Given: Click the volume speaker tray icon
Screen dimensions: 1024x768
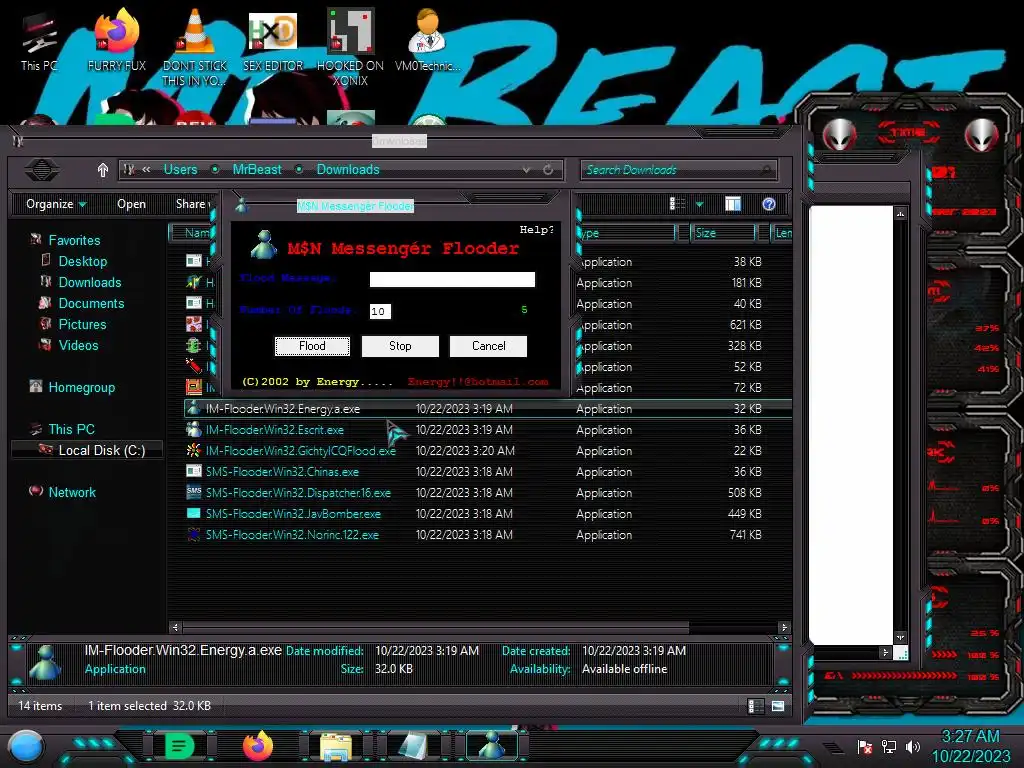Looking at the screenshot, I should pos(913,746).
